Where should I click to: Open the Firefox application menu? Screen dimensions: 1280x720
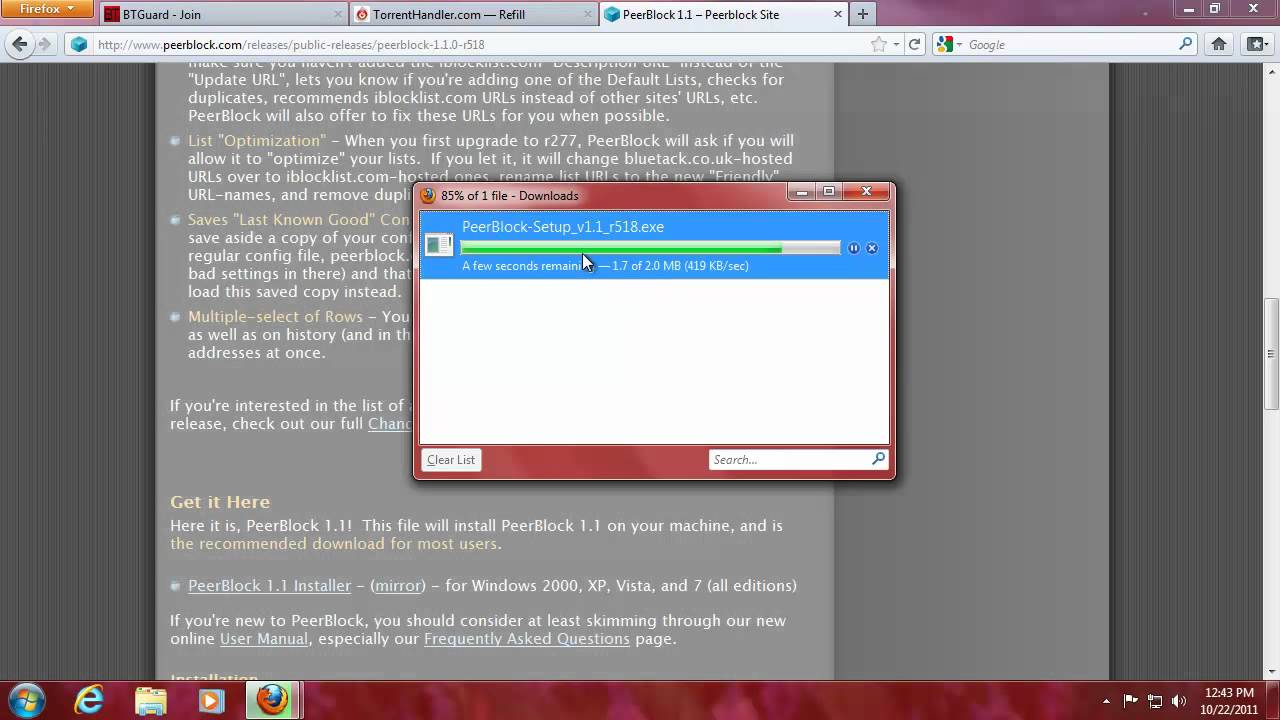(46, 9)
